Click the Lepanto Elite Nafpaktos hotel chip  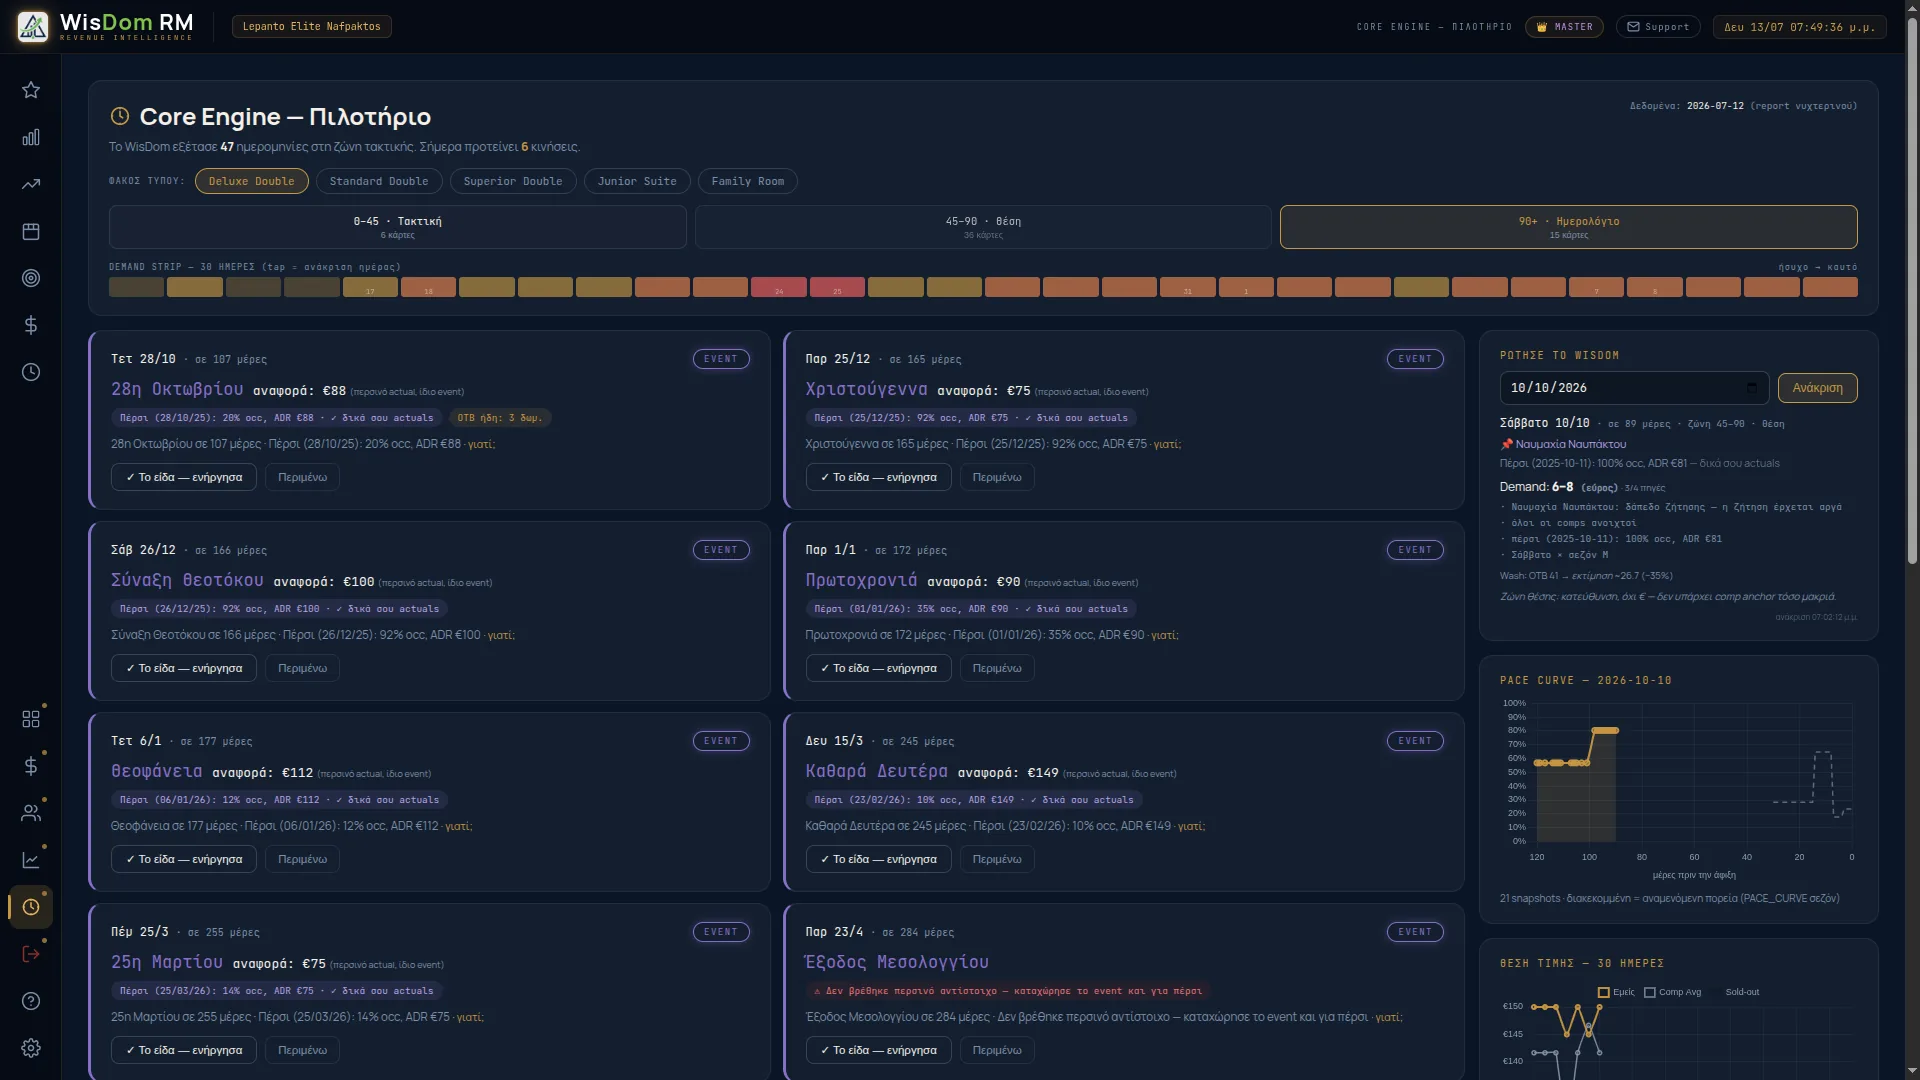pyautogui.click(x=311, y=27)
